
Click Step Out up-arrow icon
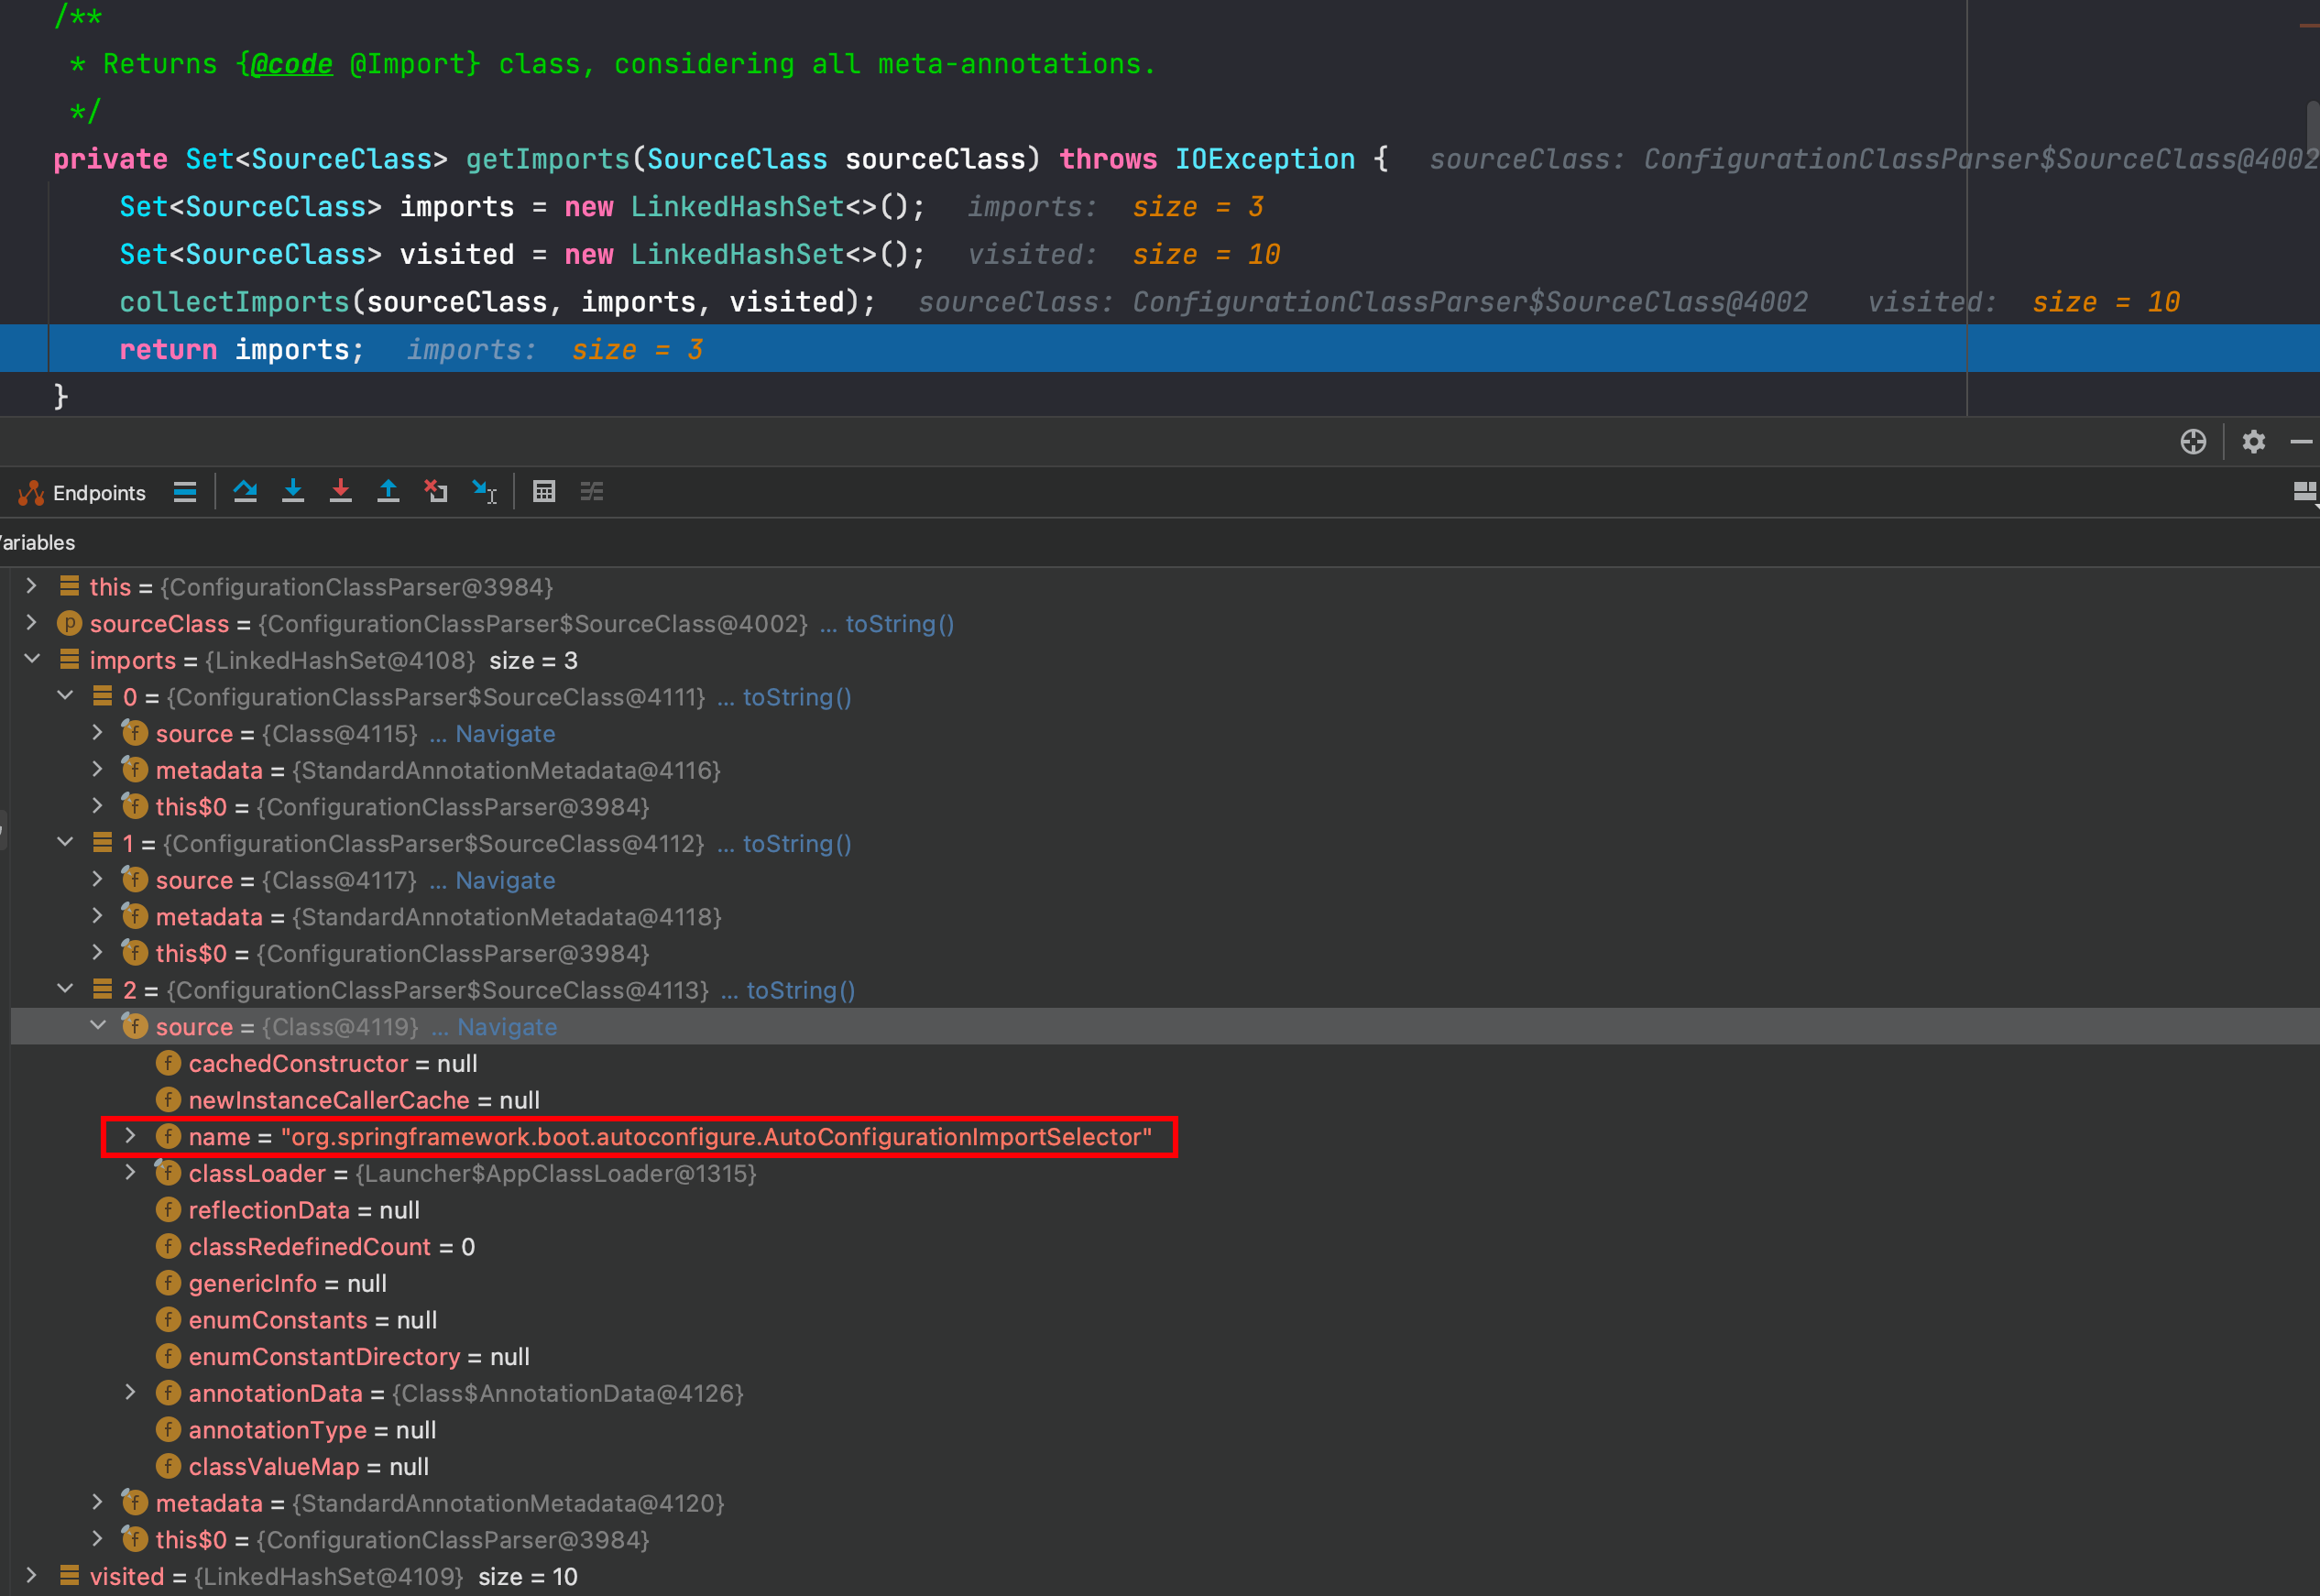[388, 492]
